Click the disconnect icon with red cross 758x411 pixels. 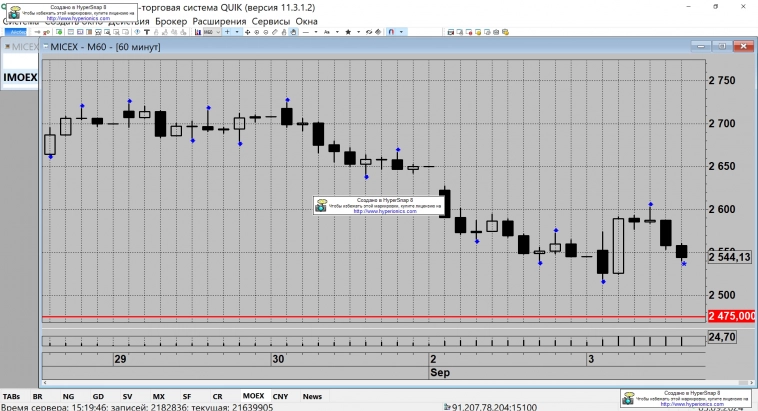[46, 32]
